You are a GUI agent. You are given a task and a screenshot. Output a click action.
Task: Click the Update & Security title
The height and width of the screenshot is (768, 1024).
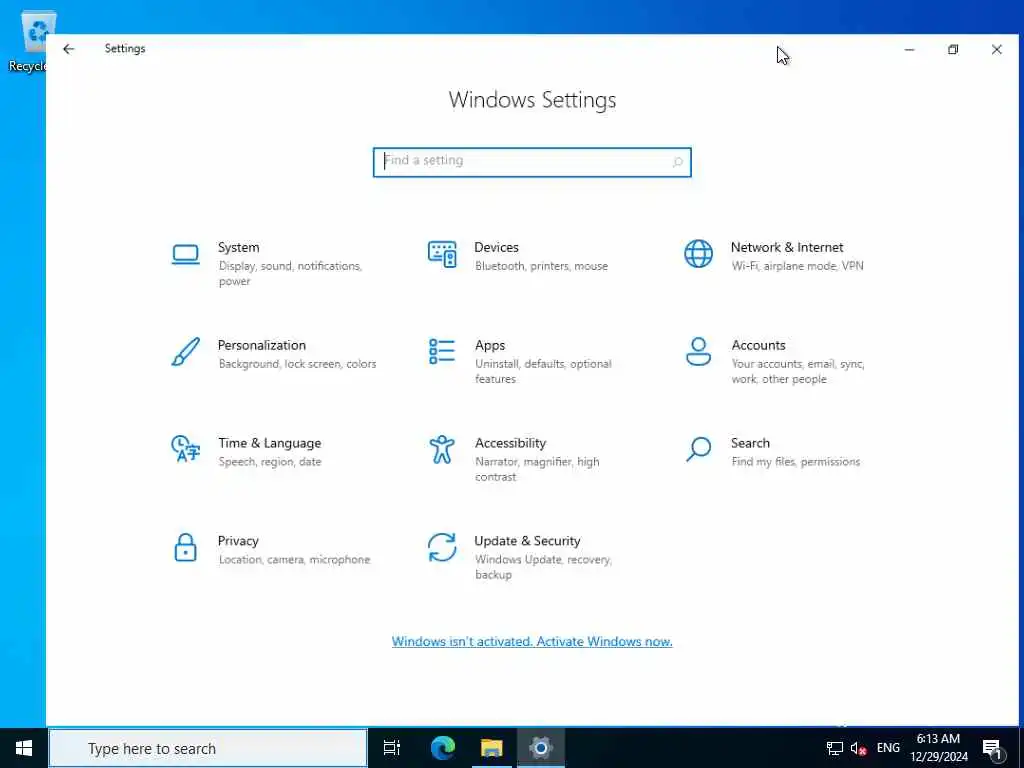[527, 541]
